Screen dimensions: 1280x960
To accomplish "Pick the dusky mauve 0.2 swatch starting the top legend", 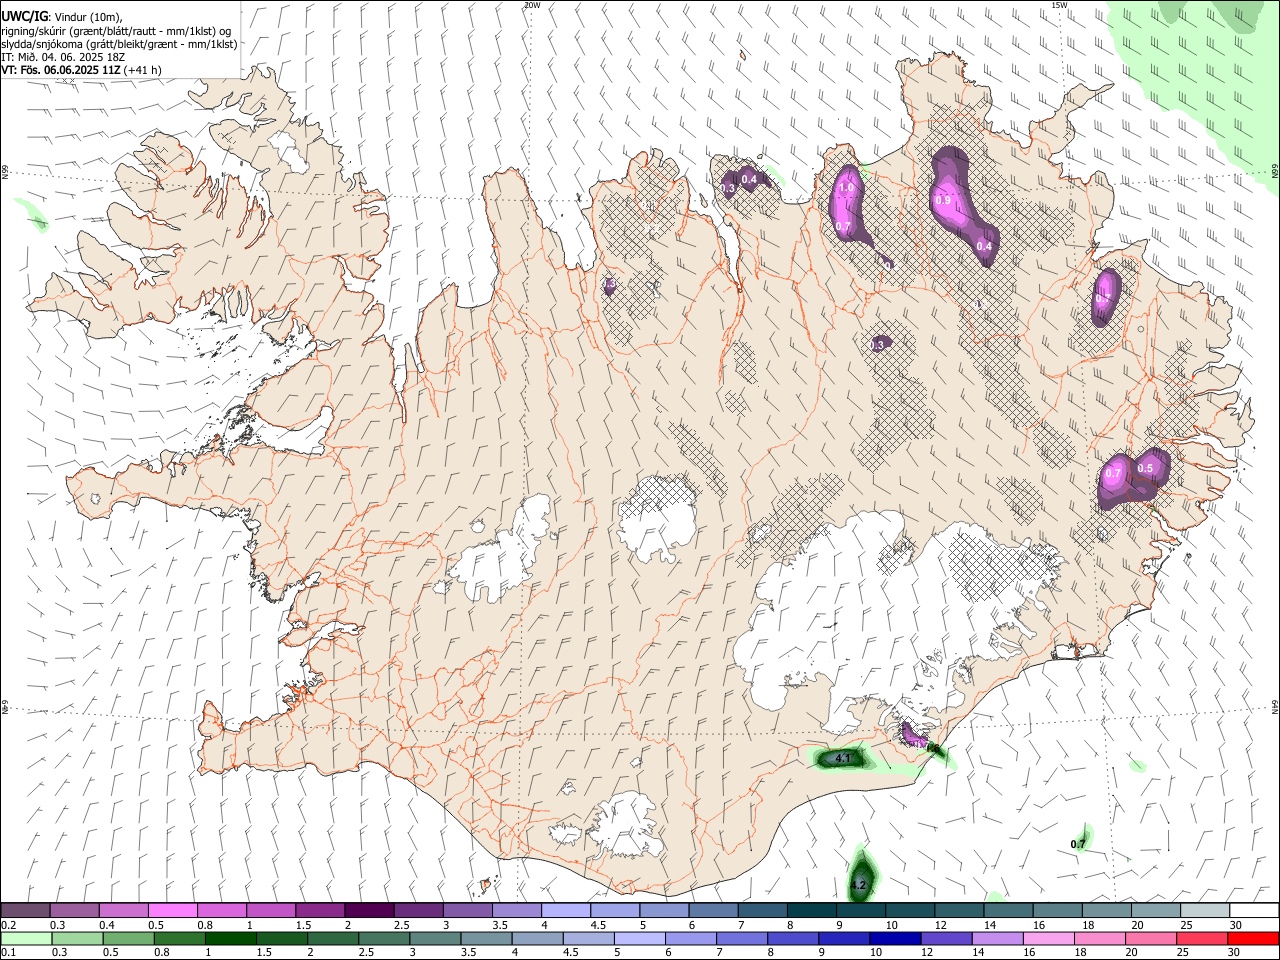I will (x=26, y=911).
